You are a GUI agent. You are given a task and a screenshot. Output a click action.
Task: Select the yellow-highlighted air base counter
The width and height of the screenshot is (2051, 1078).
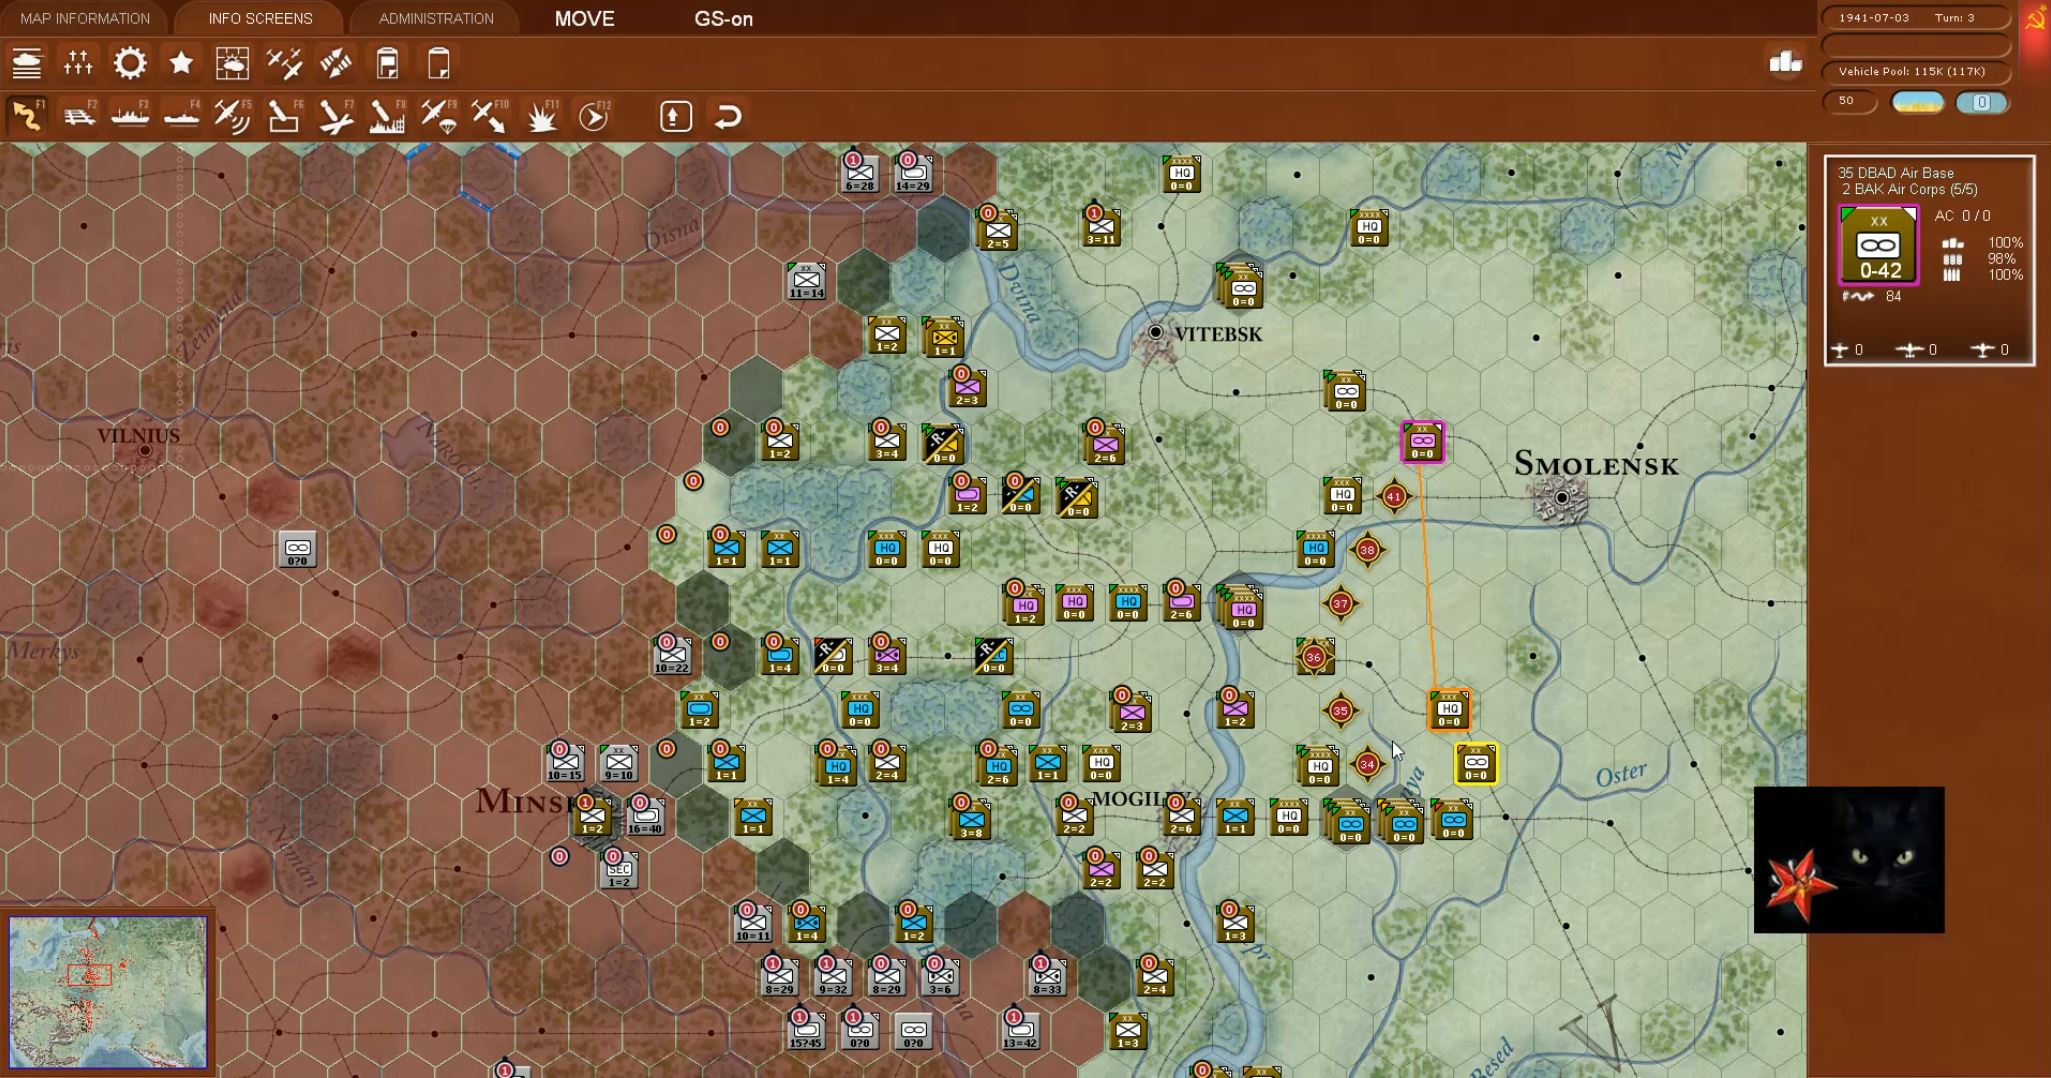(x=1476, y=764)
